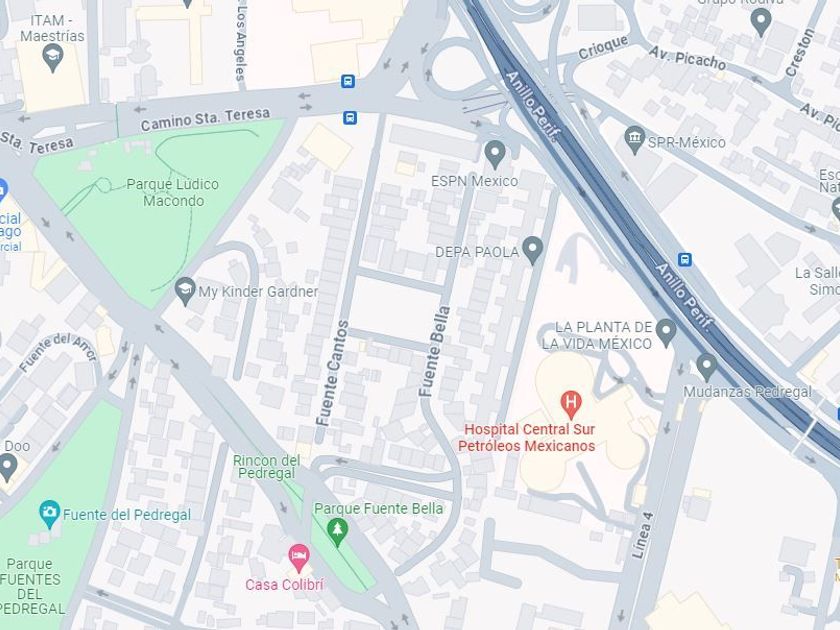The width and height of the screenshot is (840, 630).
Task: Select the upper Camino Sta. Teresa bus stop
Action: (x=348, y=81)
